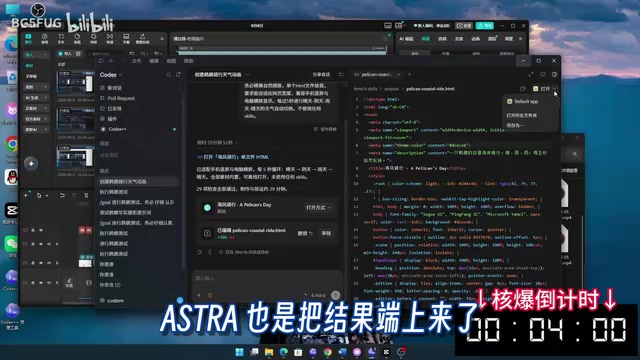Click the green 导出 export button in CapCut
The image size is (640, 360).
[x=485, y=26]
